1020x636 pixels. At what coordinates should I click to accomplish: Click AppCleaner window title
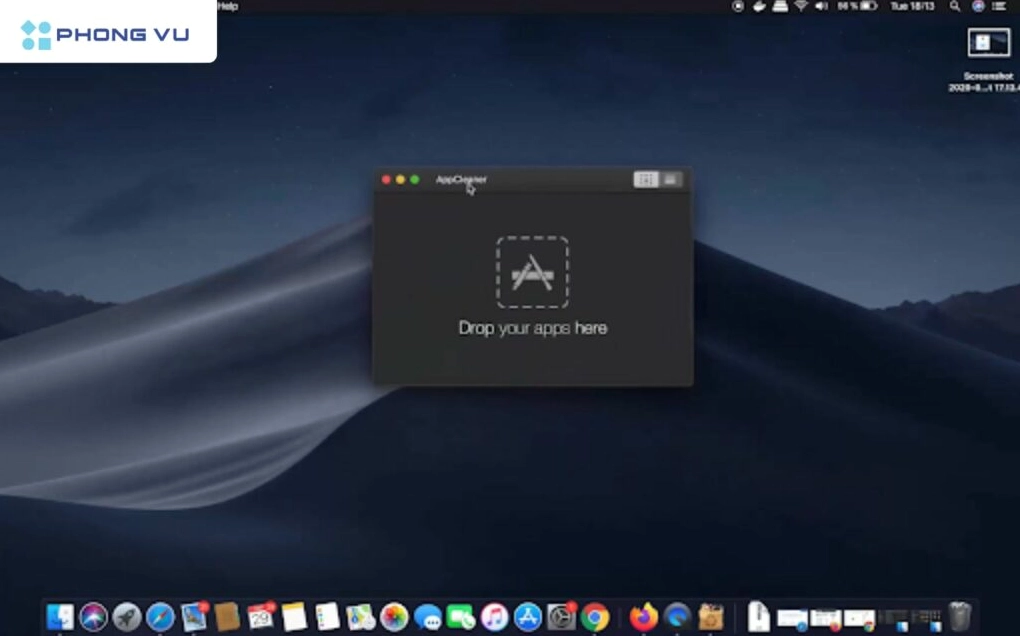(x=461, y=179)
